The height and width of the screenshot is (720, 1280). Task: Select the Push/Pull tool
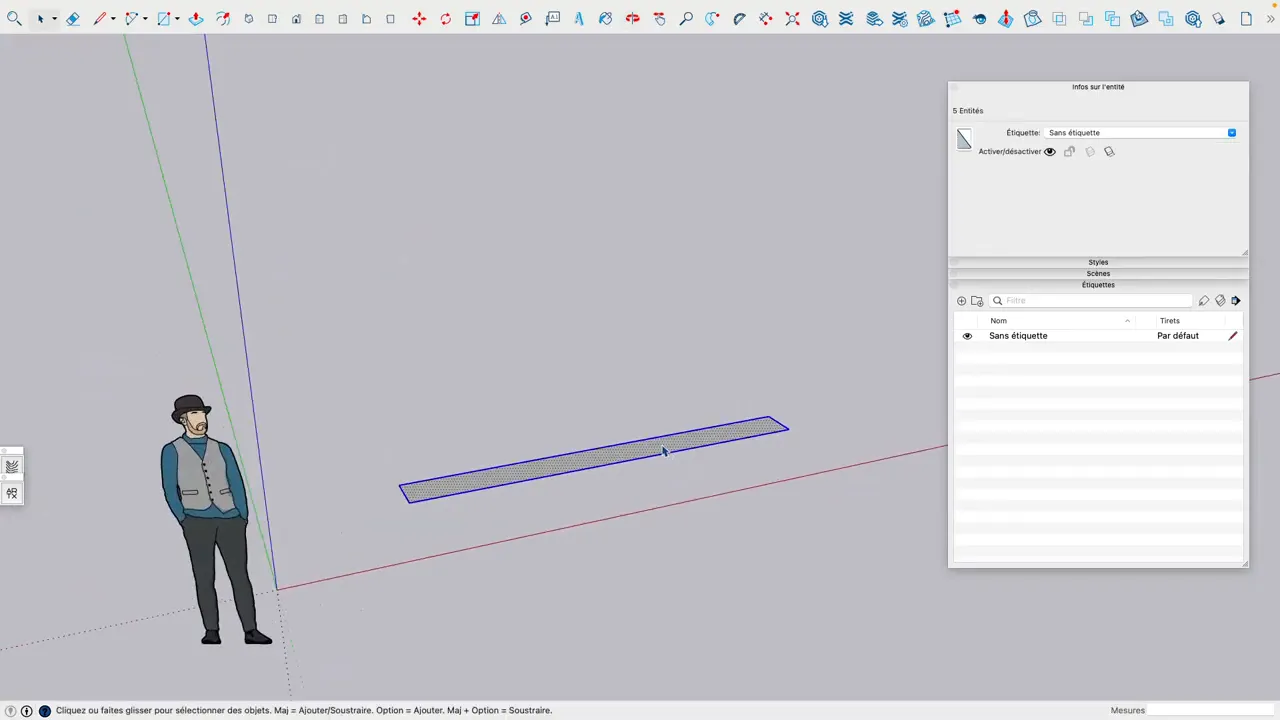pyautogui.click(x=196, y=18)
